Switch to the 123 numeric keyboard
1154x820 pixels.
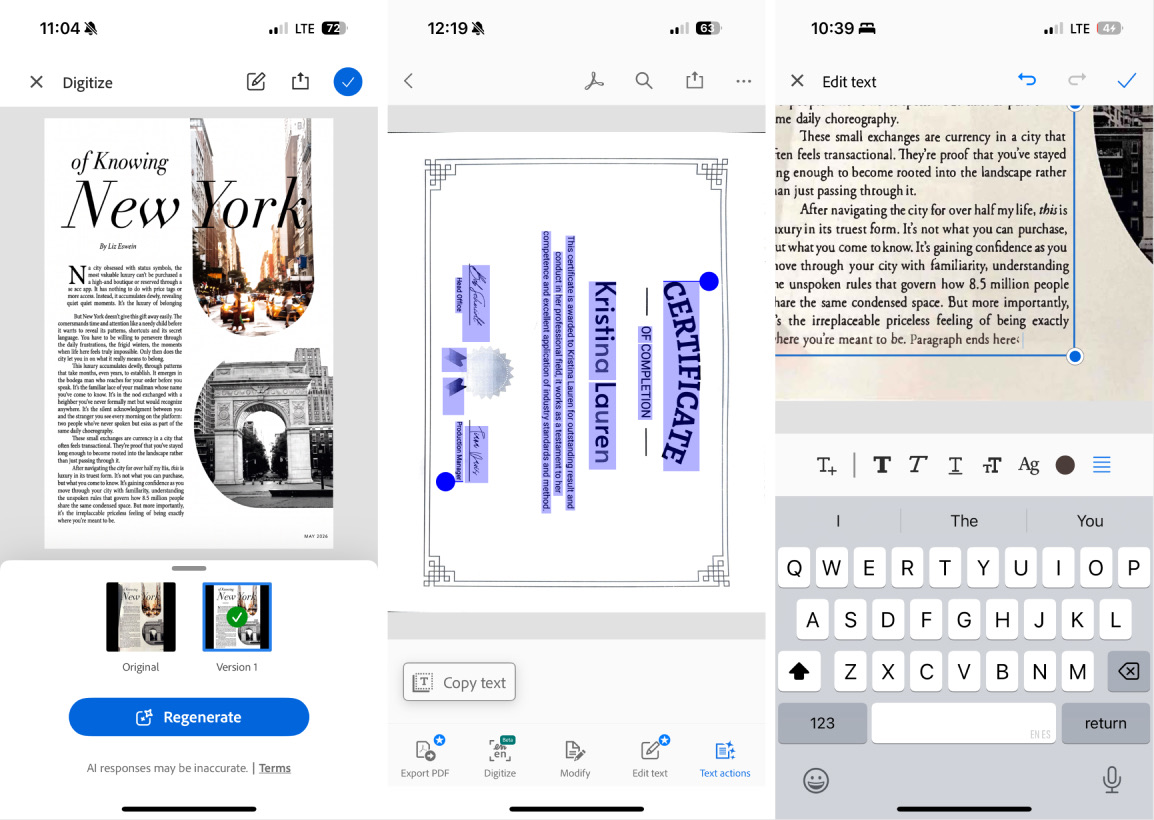822,723
